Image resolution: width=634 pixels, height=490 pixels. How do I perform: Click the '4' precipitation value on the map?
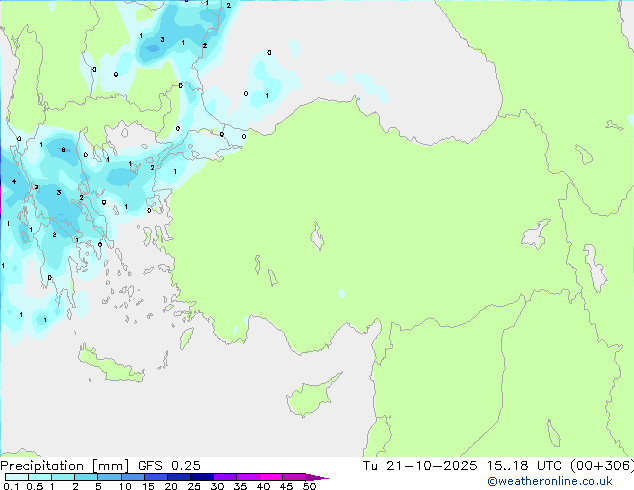[14, 182]
